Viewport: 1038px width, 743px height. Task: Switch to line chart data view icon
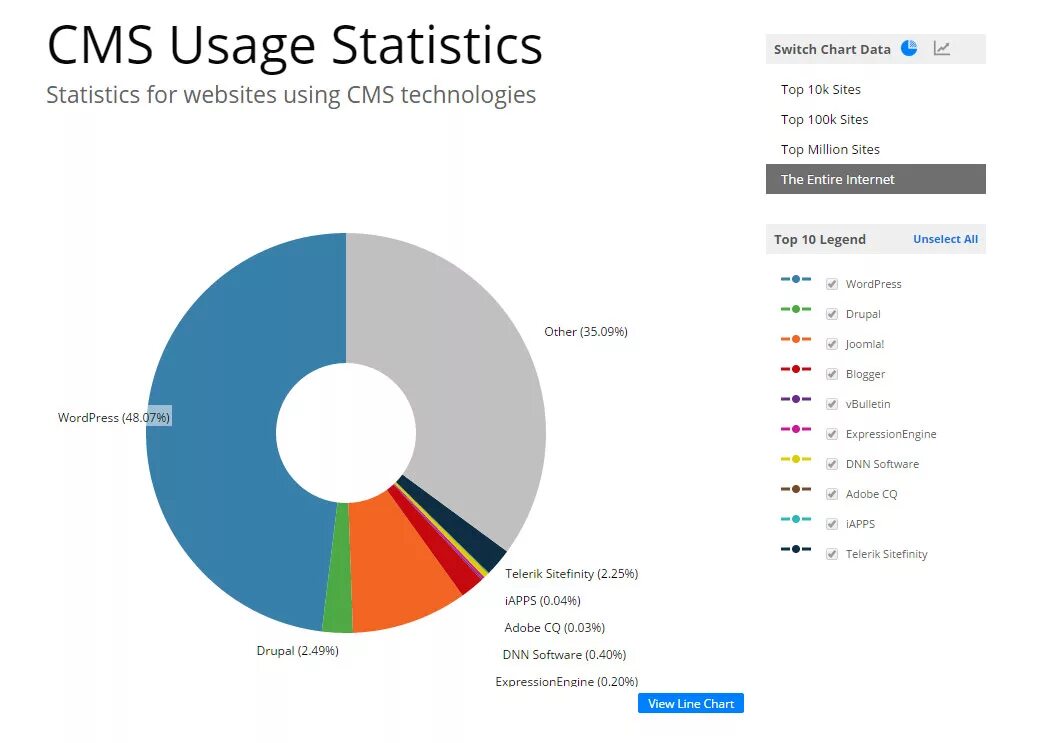click(x=941, y=48)
